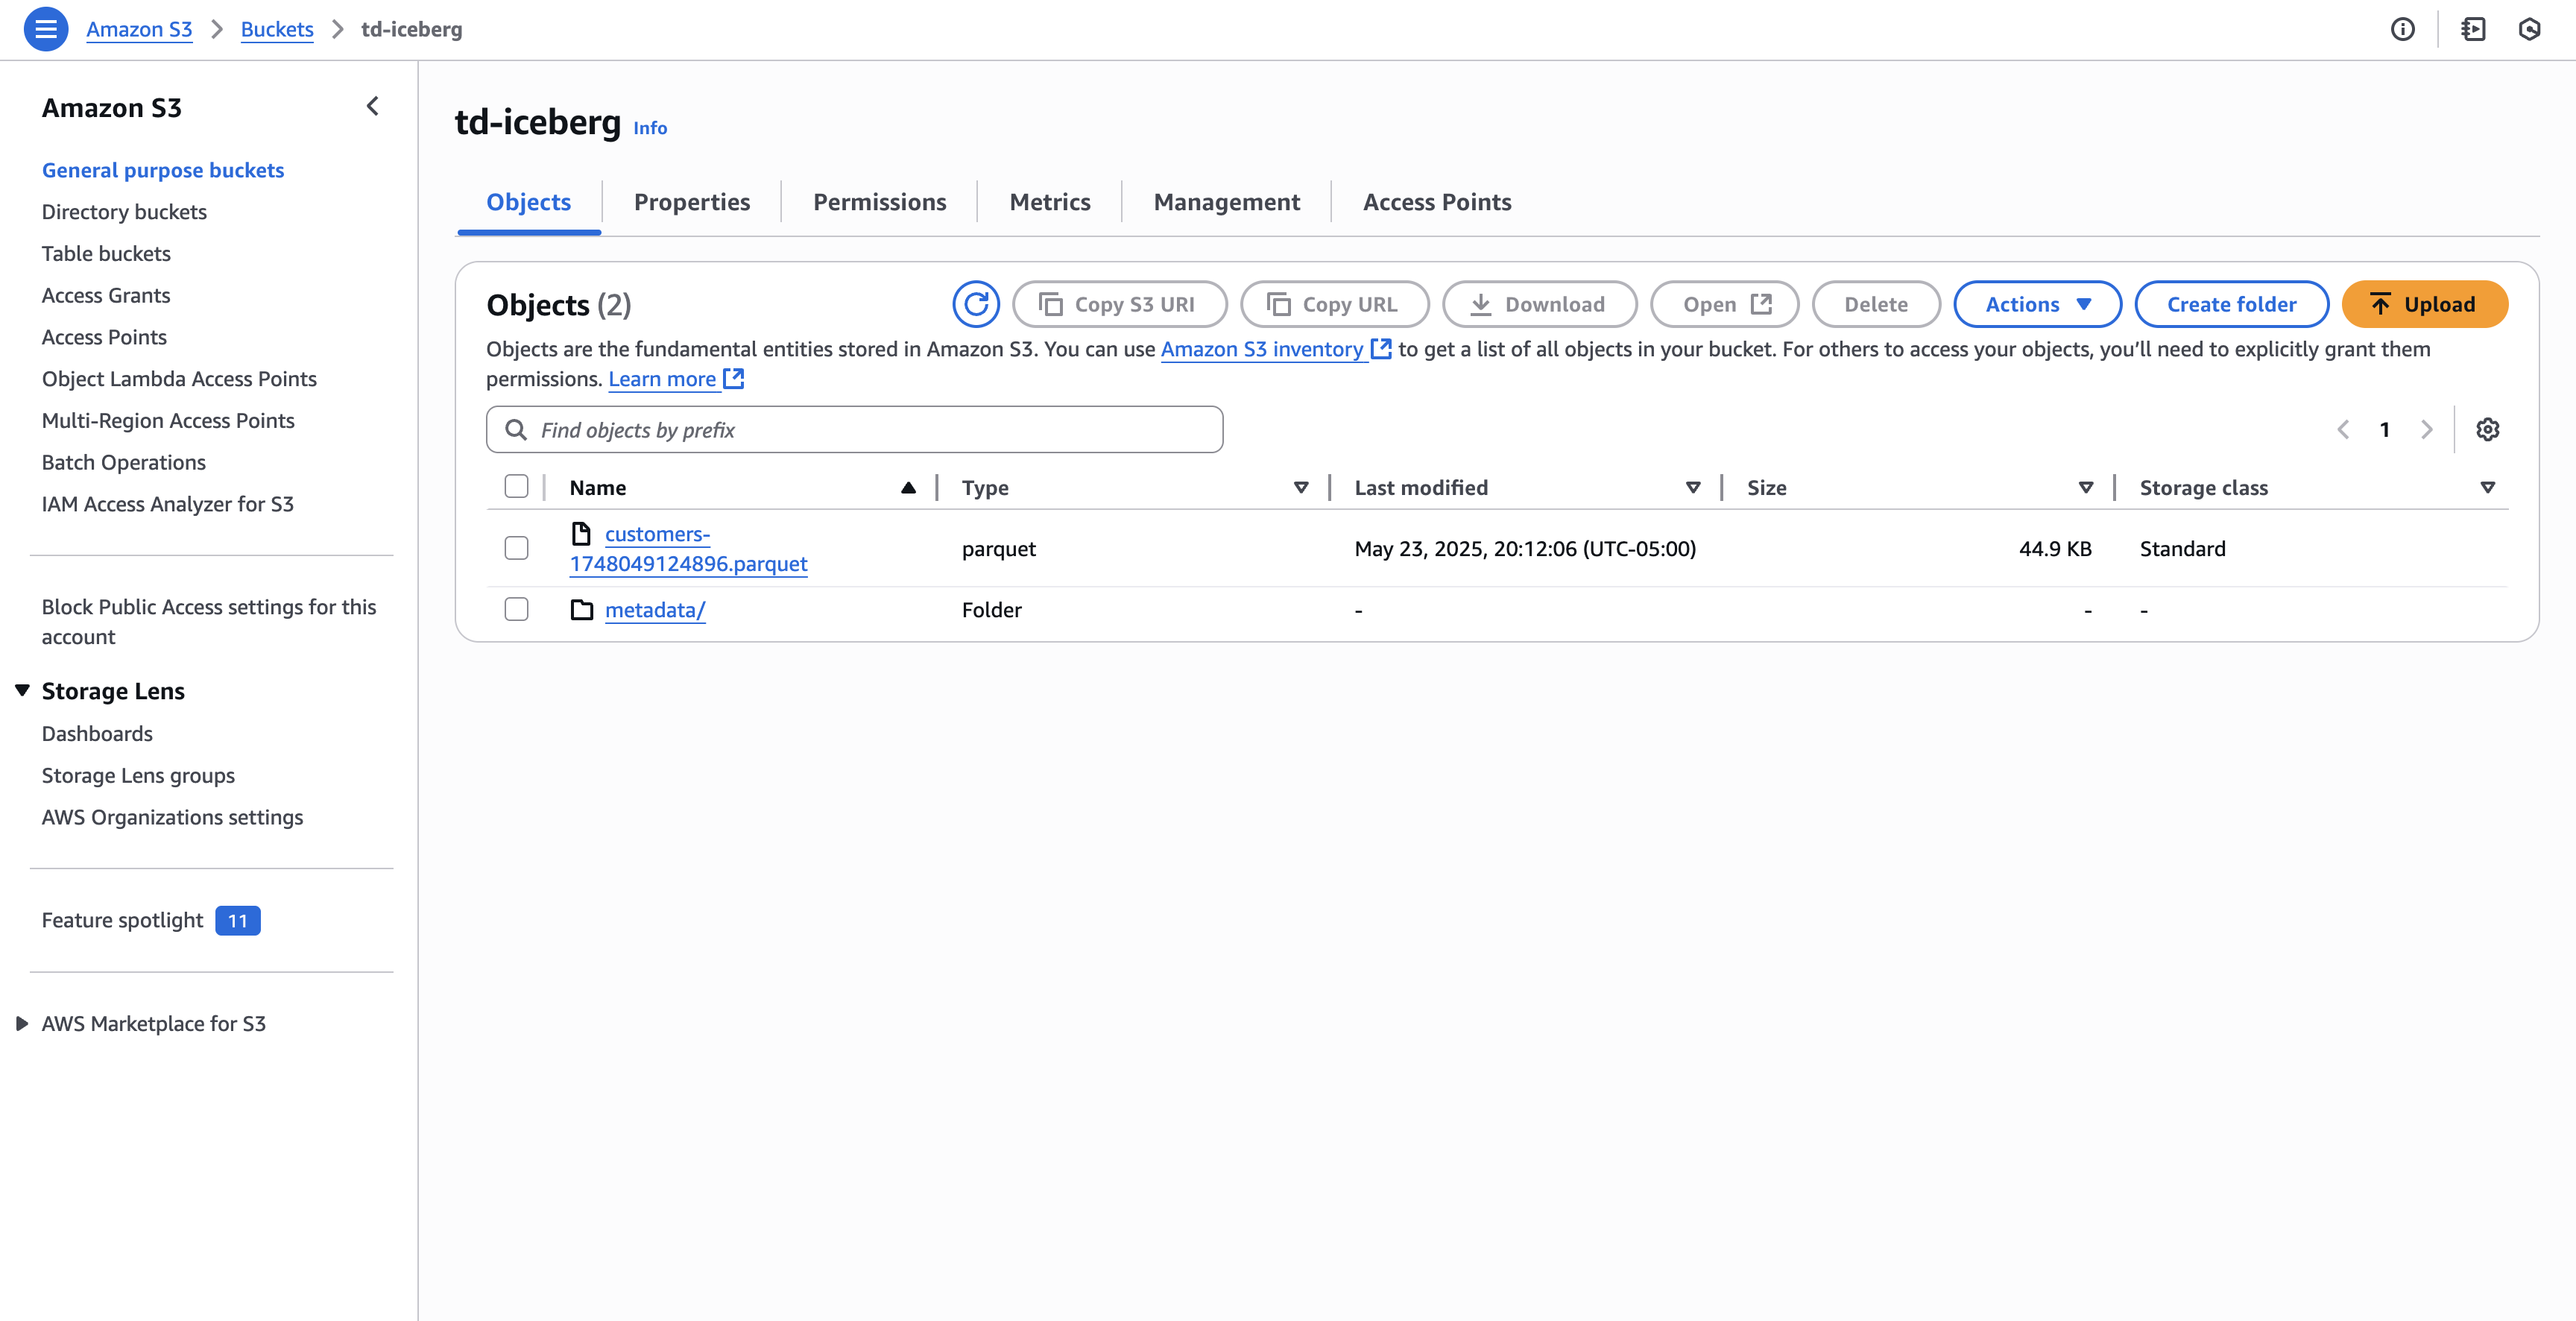Click the Download button
2576x1321 pixels.
coord(1539,304)
